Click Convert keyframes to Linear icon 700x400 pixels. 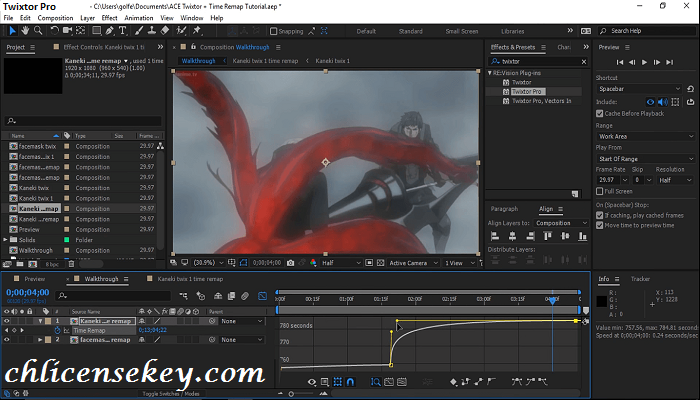coord(479,382)
